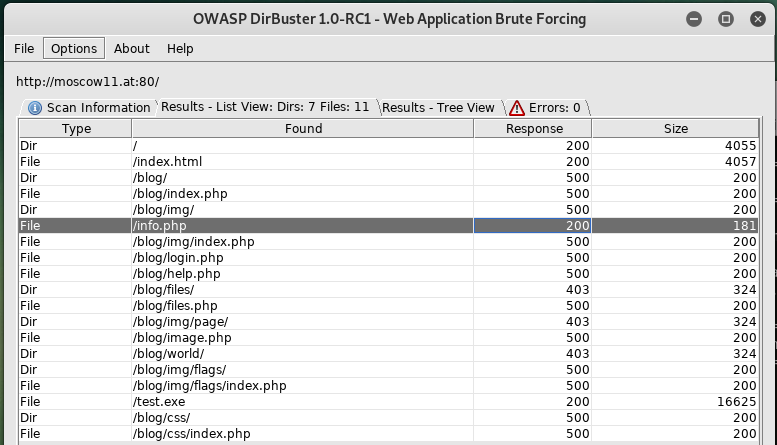777x445 pixels.
Task: Select the /index.html row
Action: click(389, 162)
